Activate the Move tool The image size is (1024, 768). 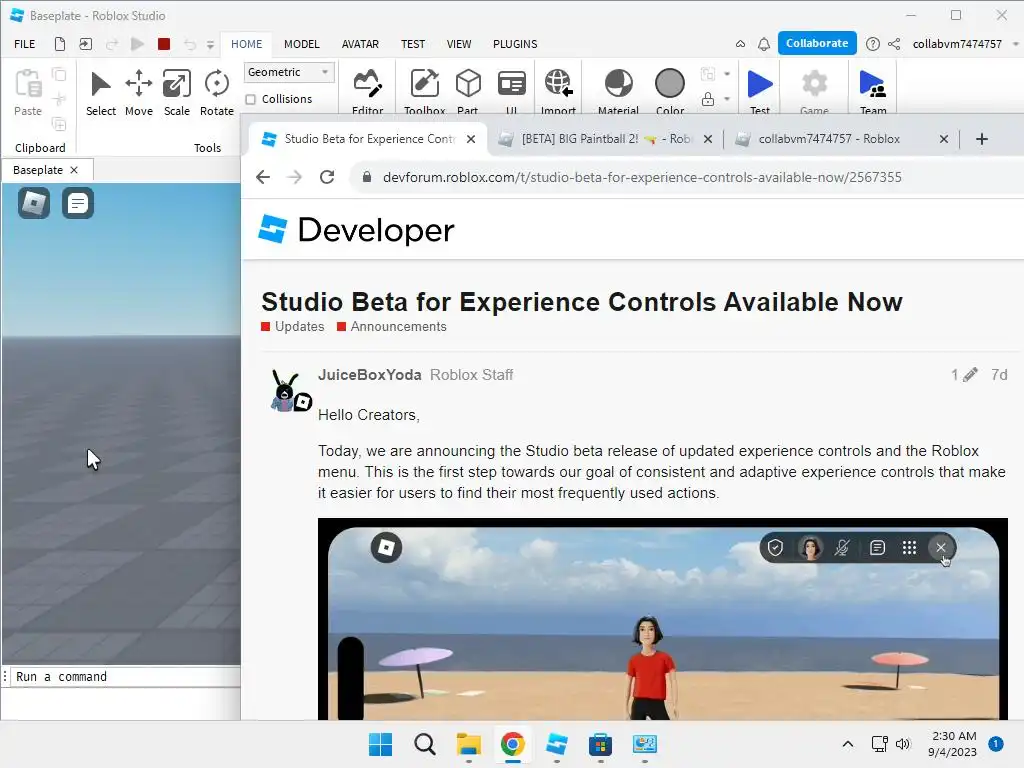coord(138,93)
